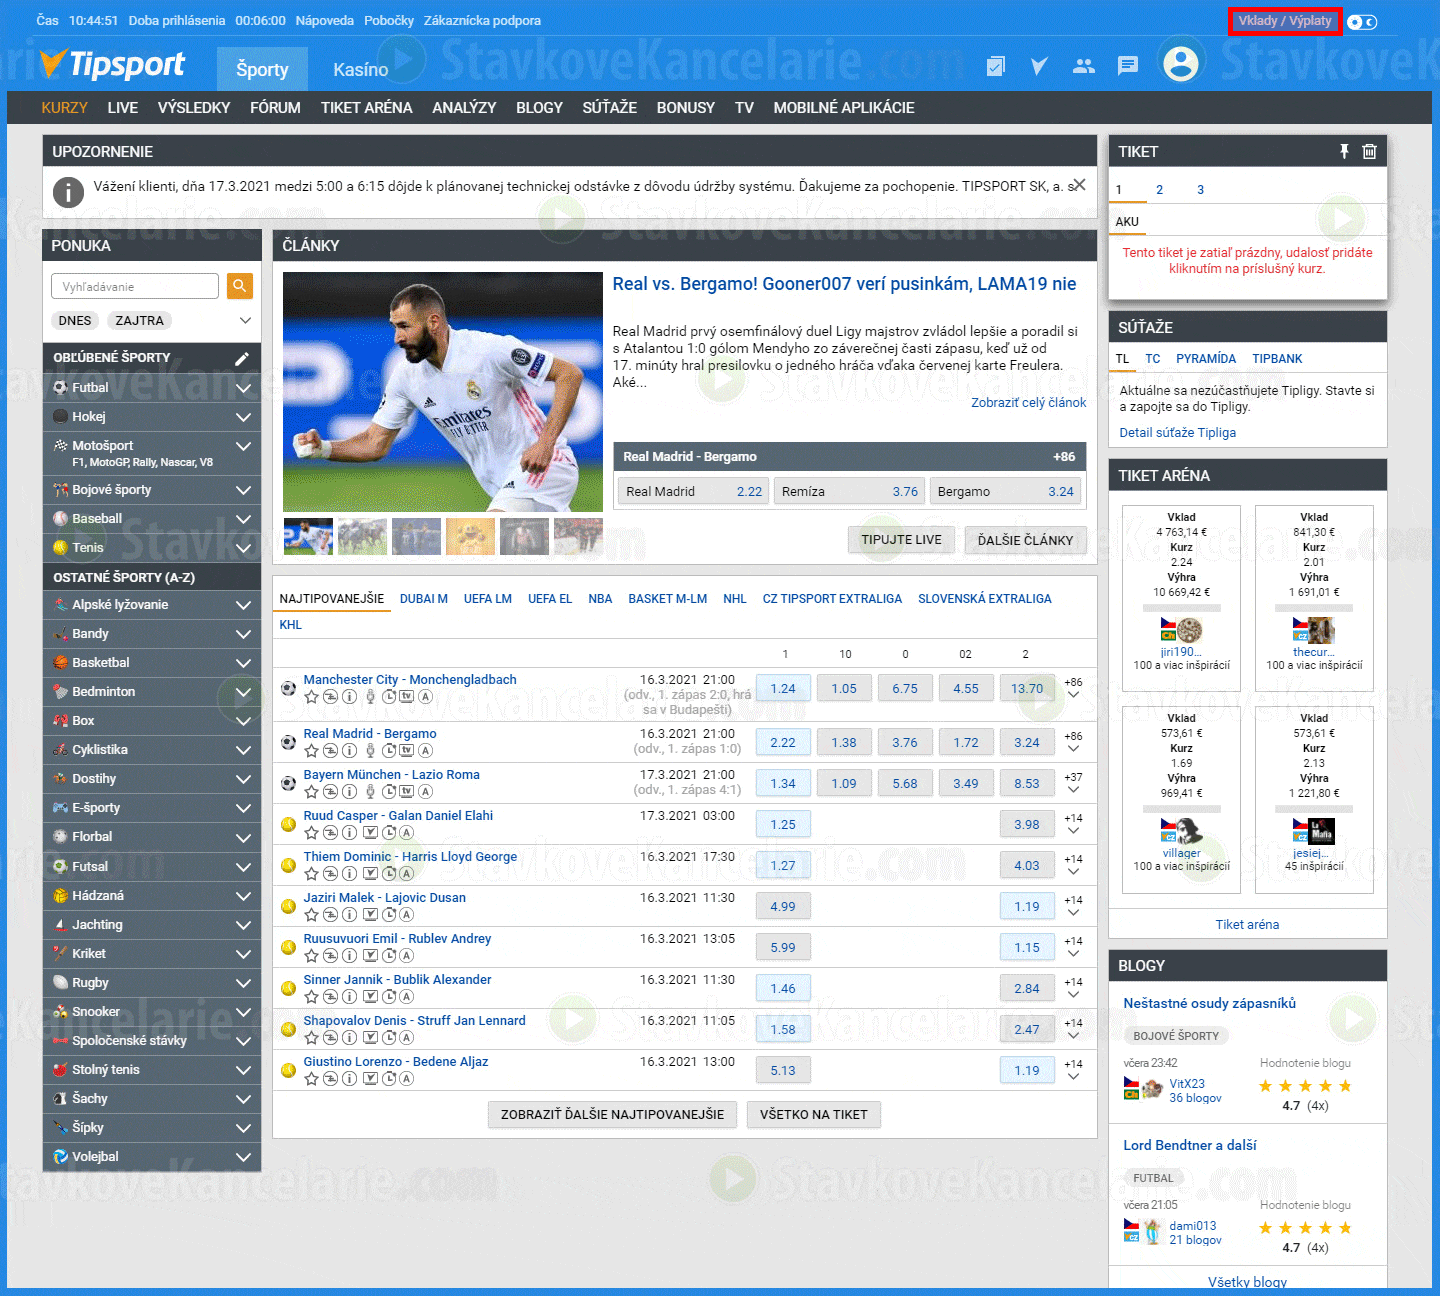The height and width of the screenshot is (1296, 1440).
Task: Select the UEFA LM tab
Action: click(x=488, y=599)
